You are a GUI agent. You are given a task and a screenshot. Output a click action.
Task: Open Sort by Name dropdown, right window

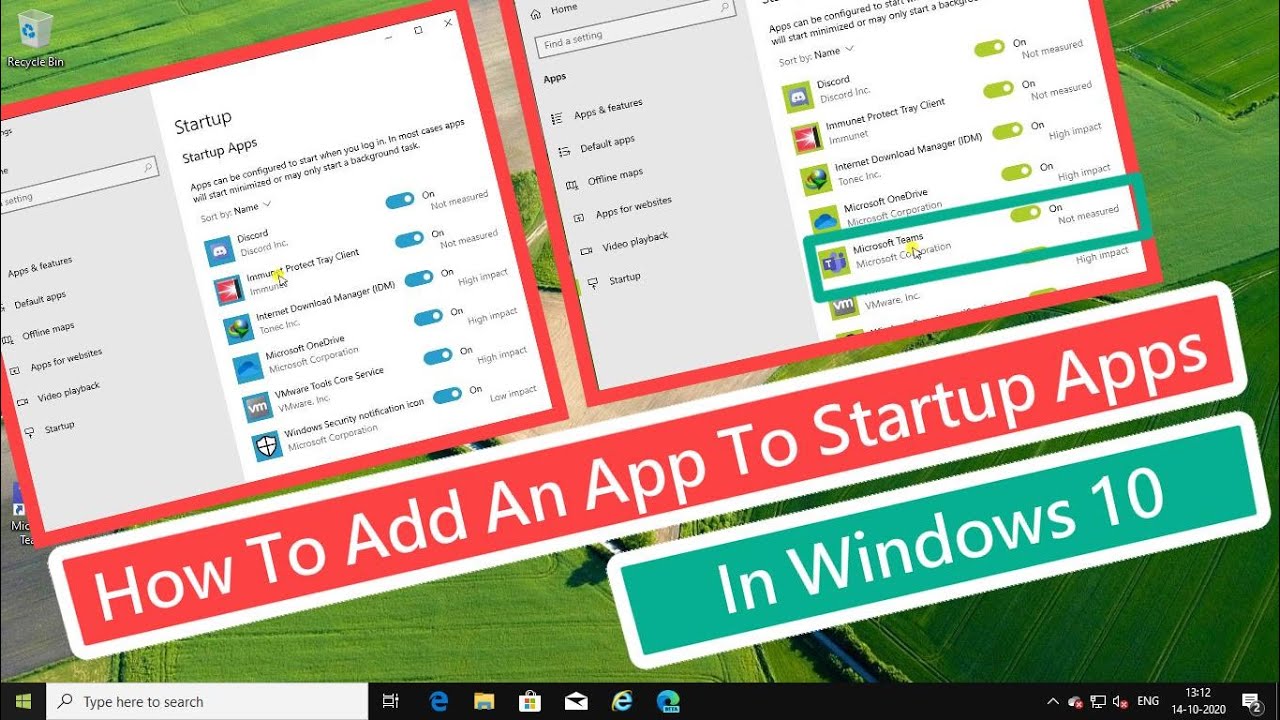pos(818,54)
